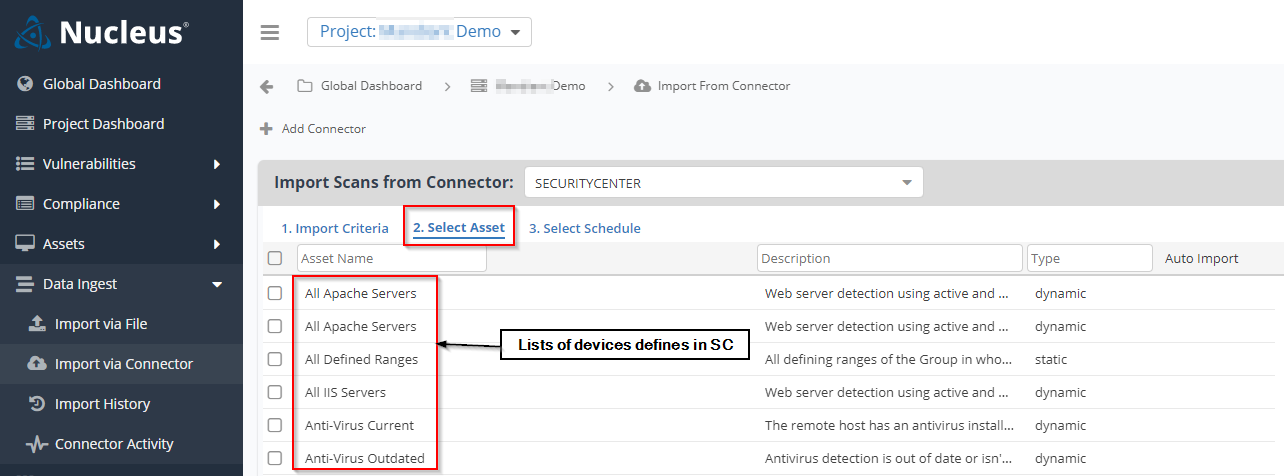
Task: Click the hamburger menu icon
Action: pos(269,32)
